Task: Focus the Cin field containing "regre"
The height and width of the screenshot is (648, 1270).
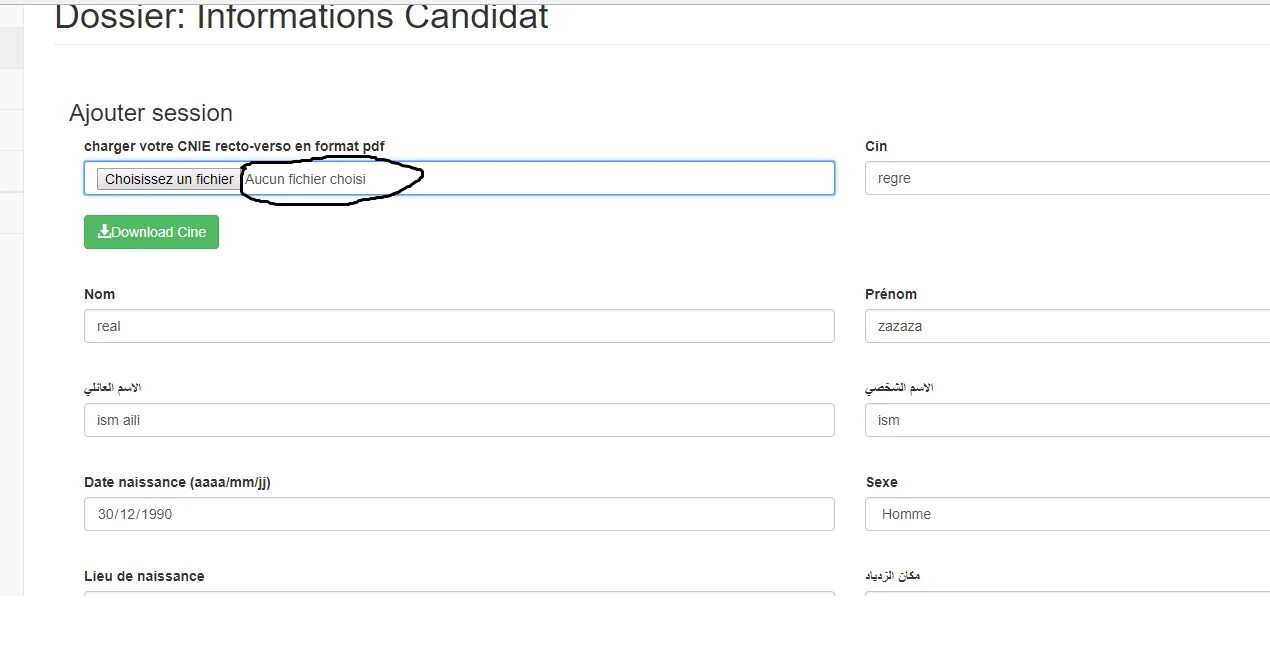Action: pos(1066,179)
